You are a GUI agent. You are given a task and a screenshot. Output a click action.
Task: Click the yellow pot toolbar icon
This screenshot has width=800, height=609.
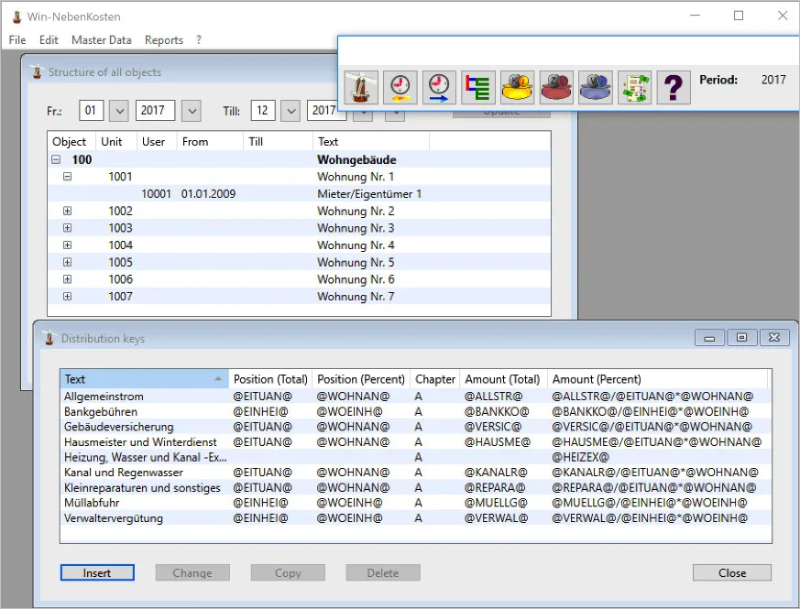(517, 88)
